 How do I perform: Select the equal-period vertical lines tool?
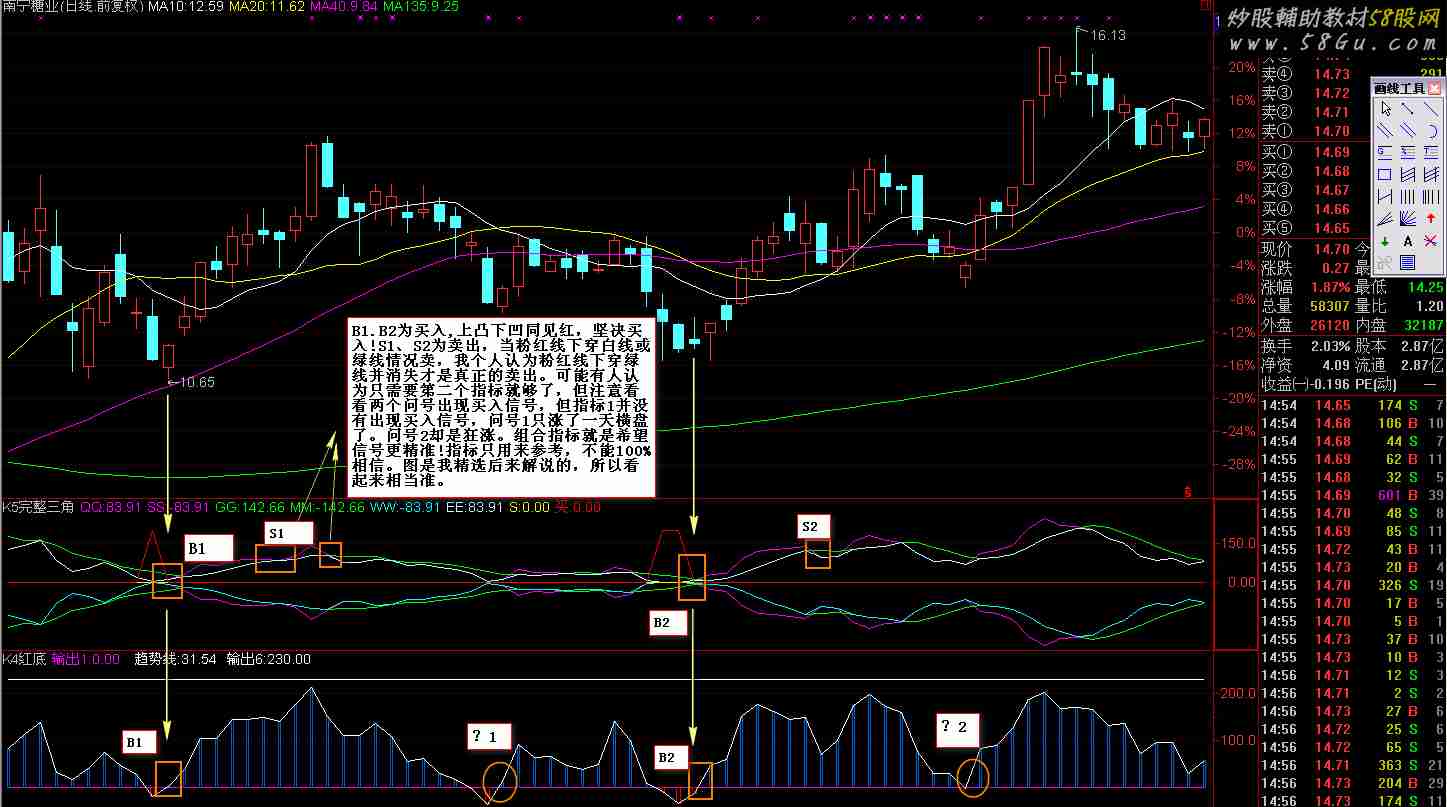pos(1408,196)
